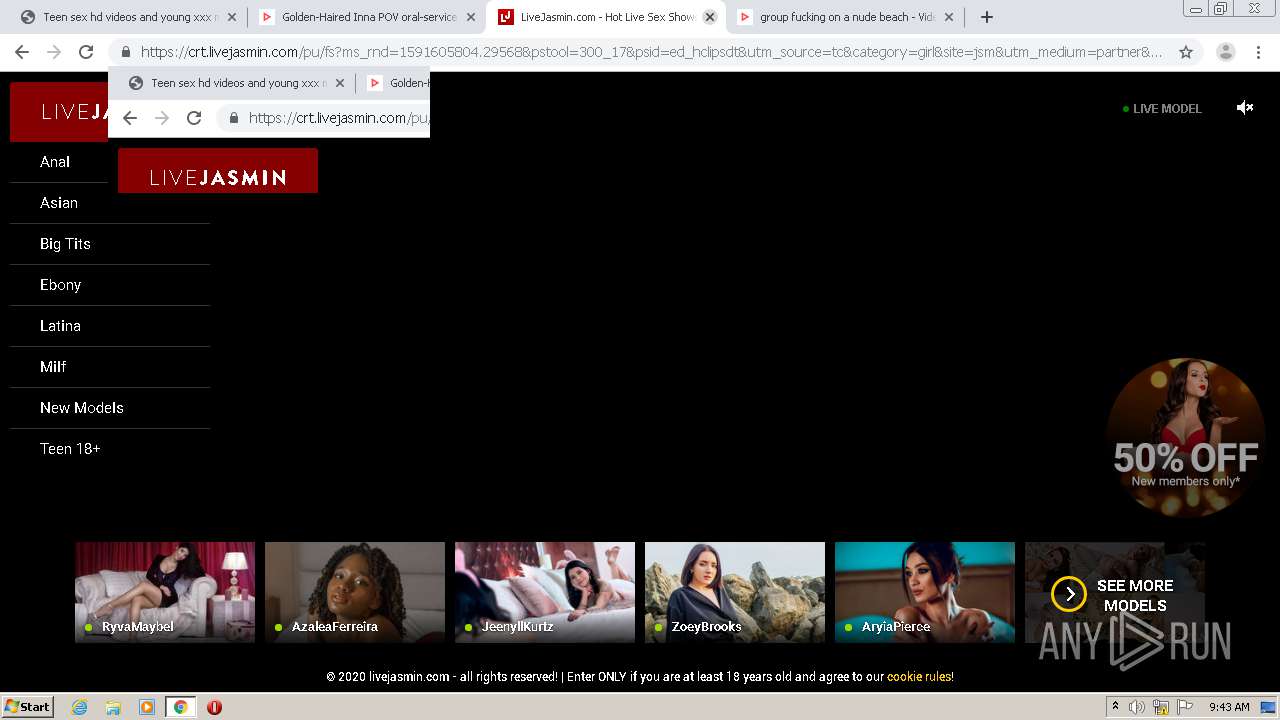Select the Milf category in sidebar

[53, 367]
